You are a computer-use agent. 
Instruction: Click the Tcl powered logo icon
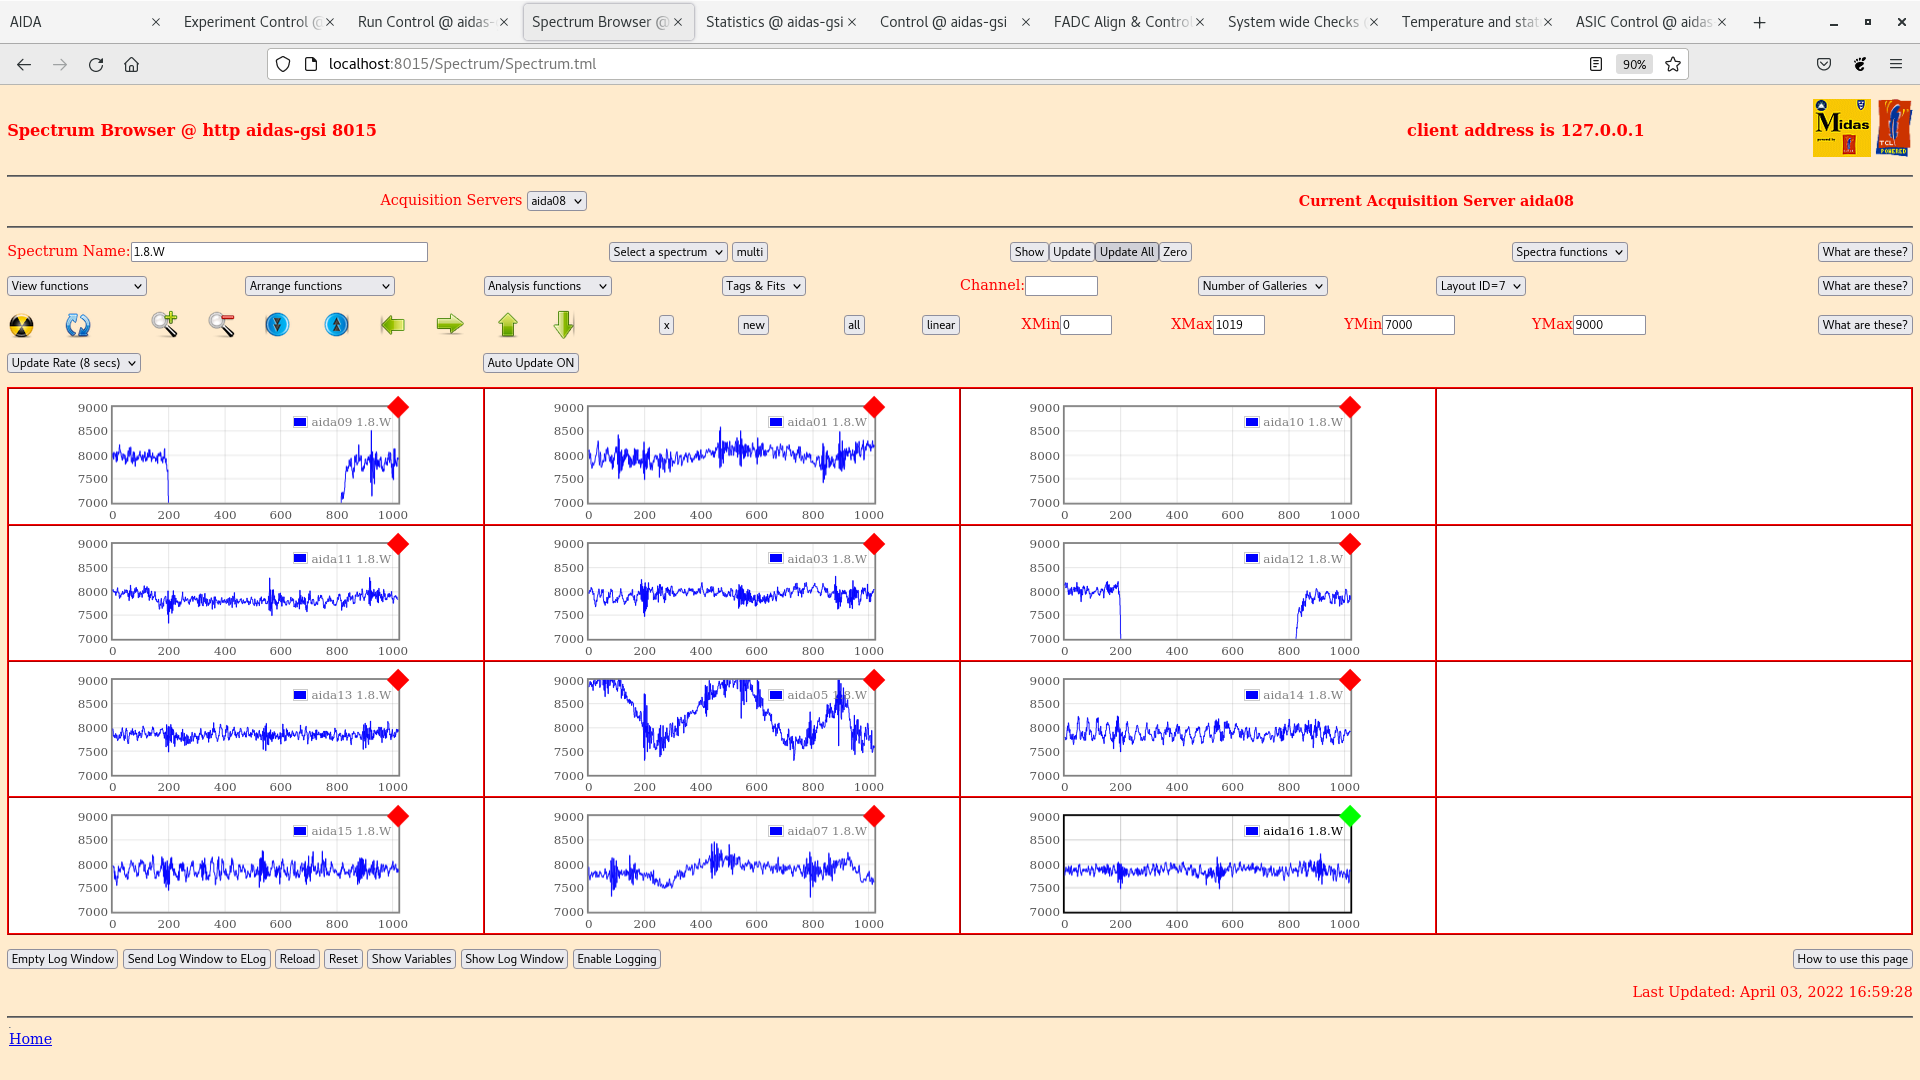[1894, 128]
